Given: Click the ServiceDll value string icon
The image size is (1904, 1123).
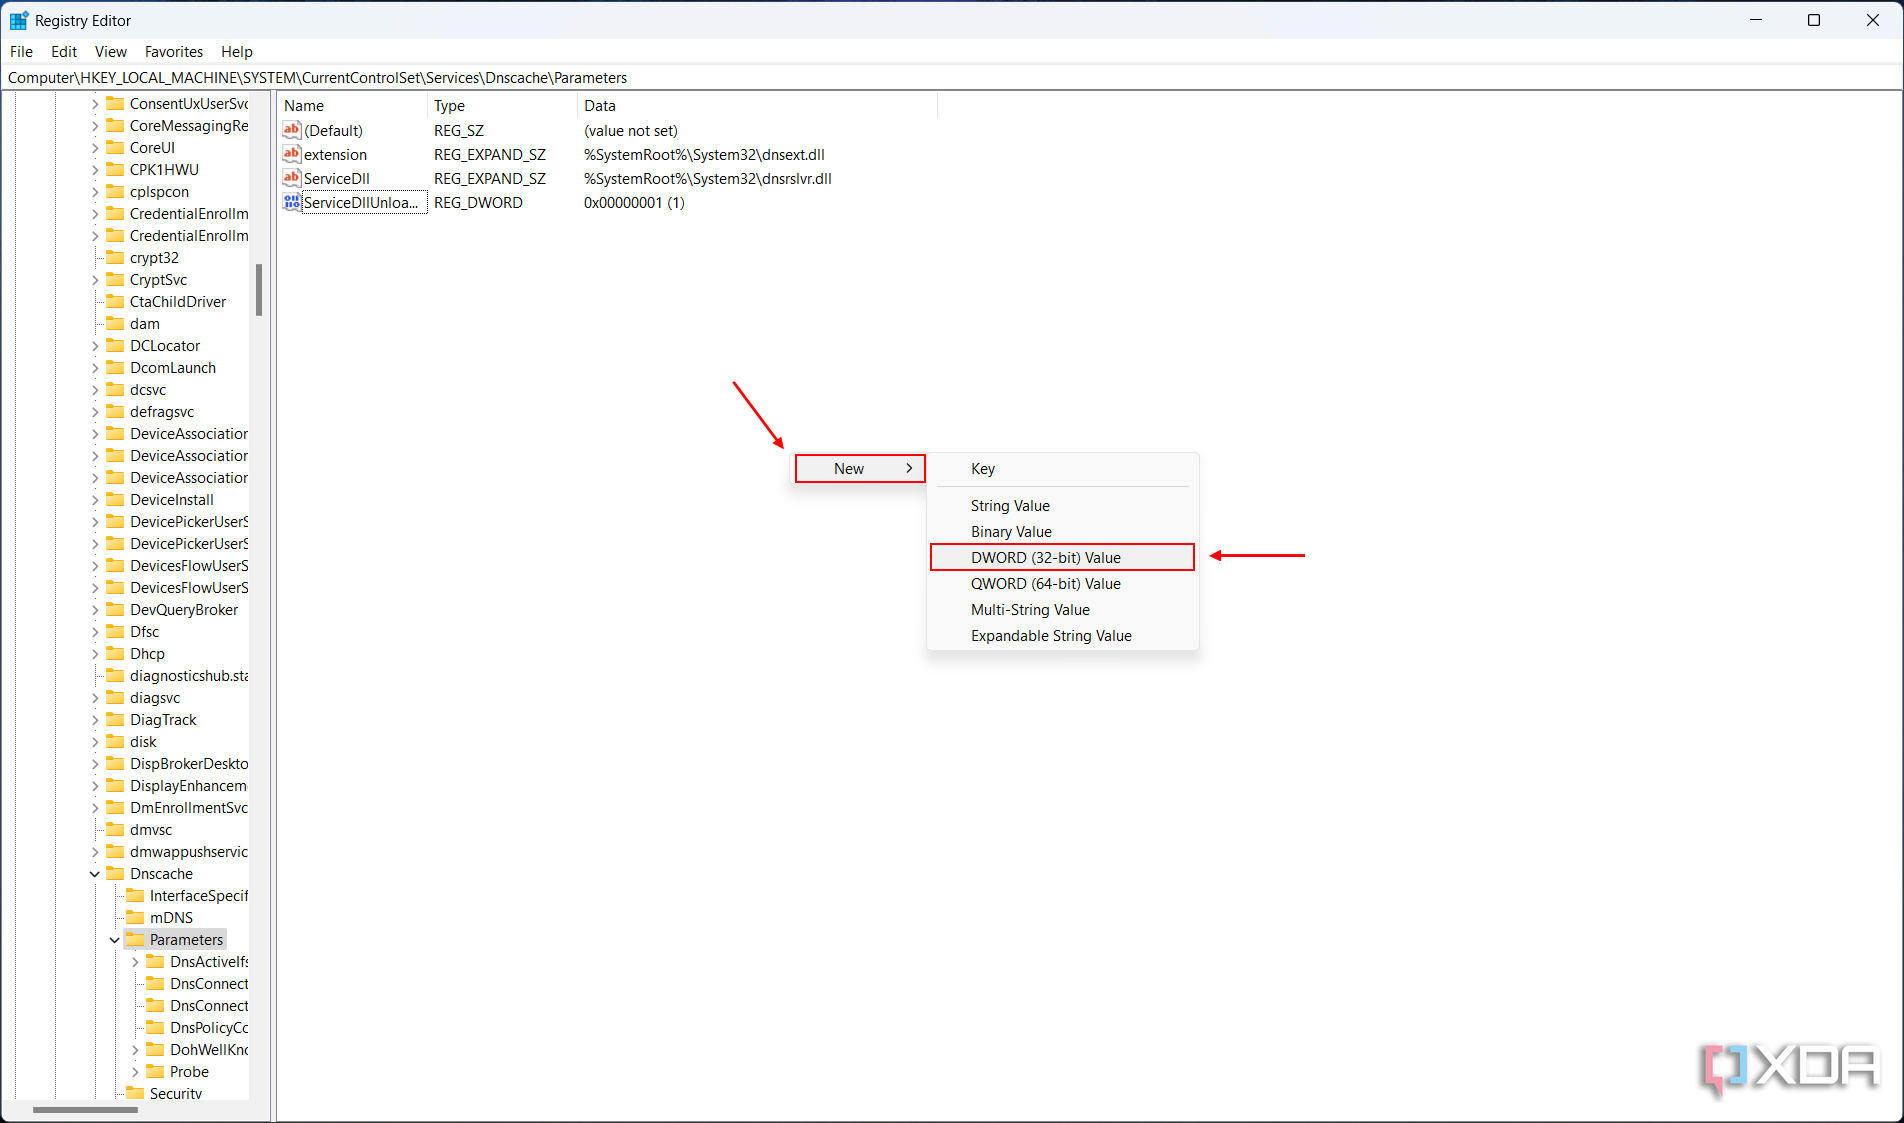Looking at the screenshot, I should coord(292,178).
